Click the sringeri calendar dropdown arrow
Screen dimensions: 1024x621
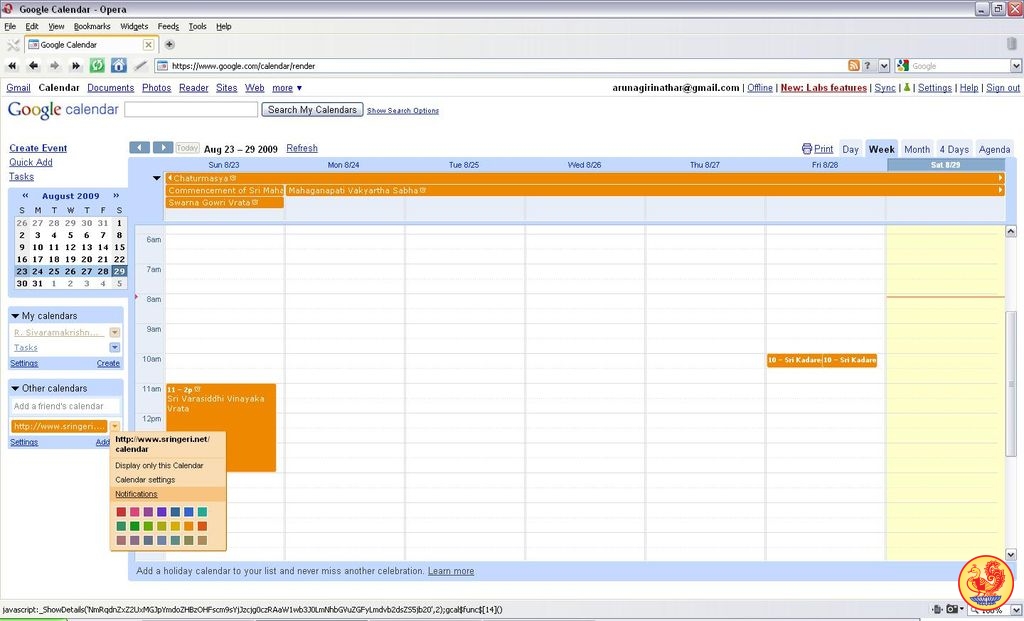(x=114, y=426)
